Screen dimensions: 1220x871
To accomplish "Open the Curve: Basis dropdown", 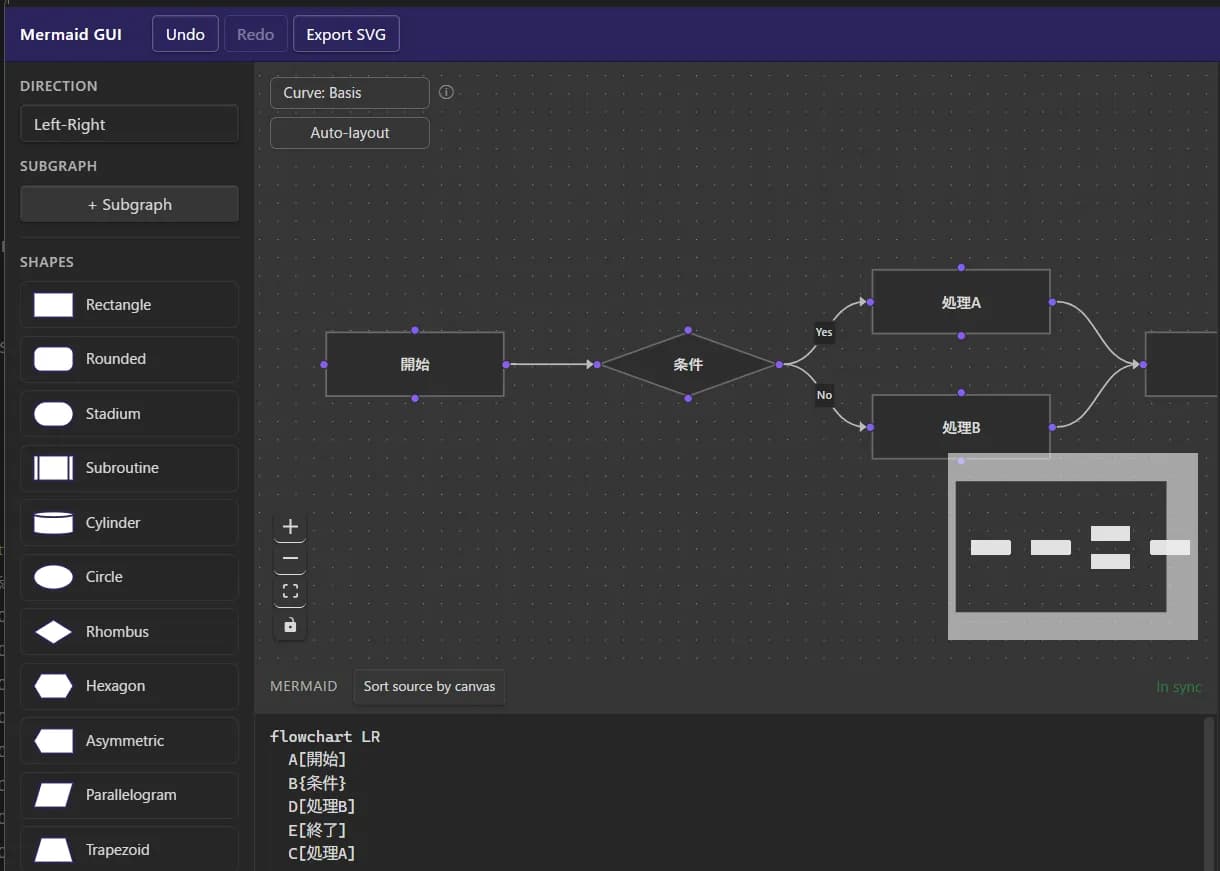I will 350,93.
